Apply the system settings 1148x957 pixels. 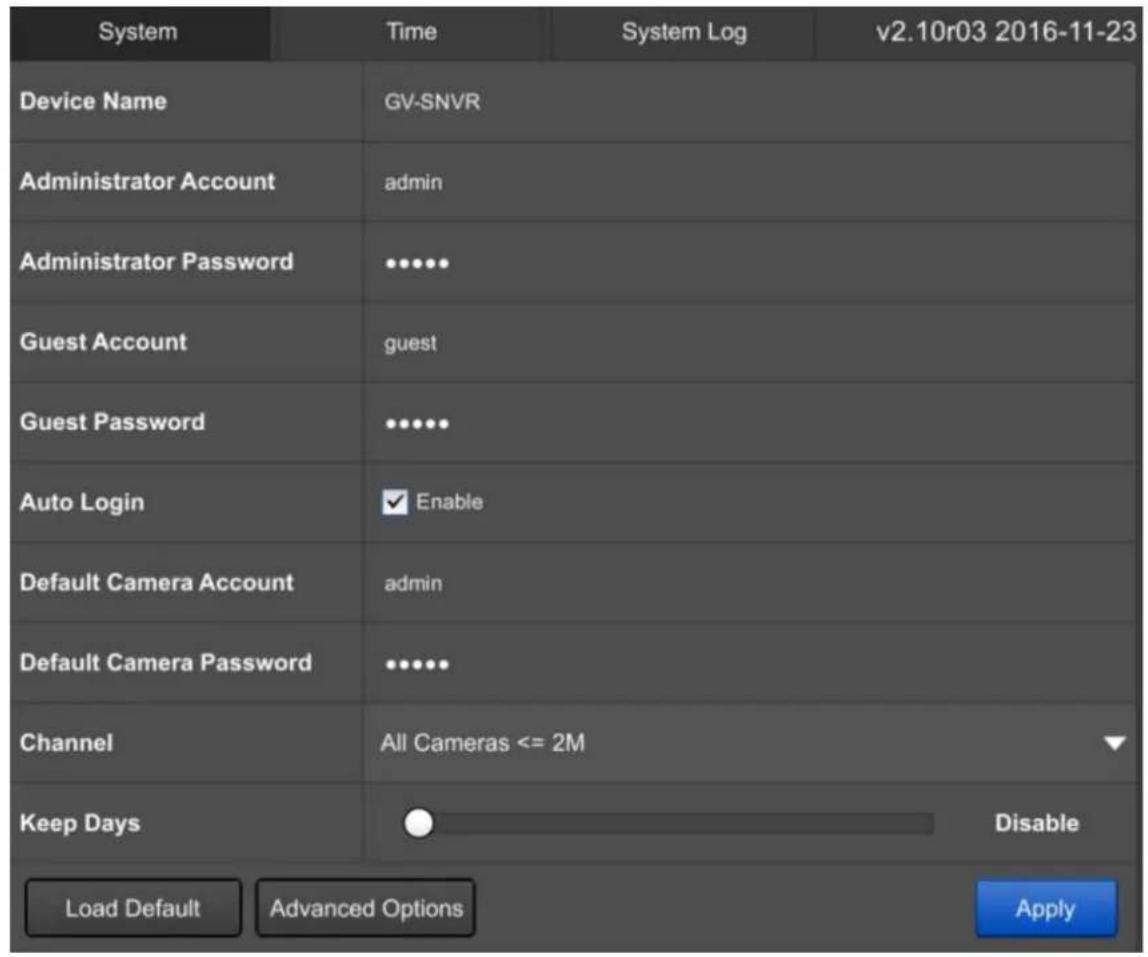tap(1046, 909)
